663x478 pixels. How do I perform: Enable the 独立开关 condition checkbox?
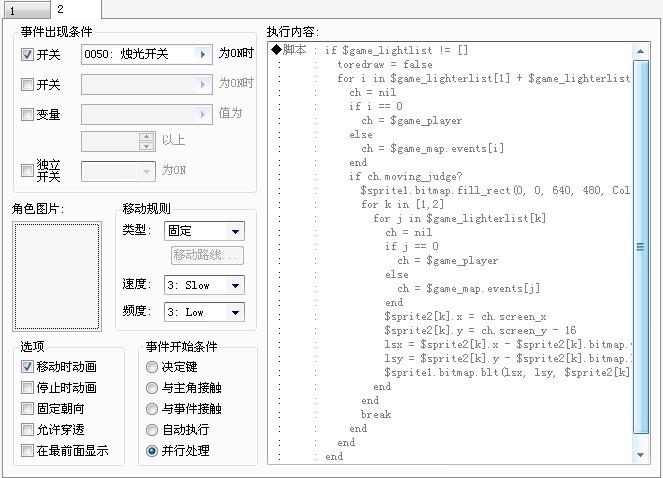click(x=27, y=170)
